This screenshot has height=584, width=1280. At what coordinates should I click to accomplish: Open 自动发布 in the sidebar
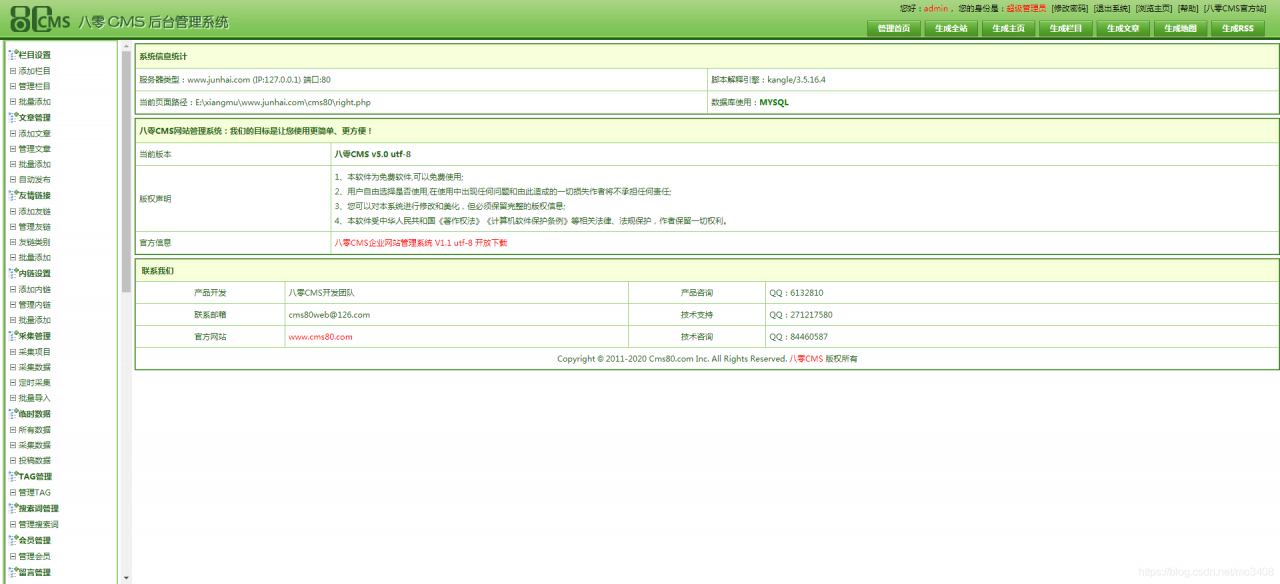pos(34,180)
